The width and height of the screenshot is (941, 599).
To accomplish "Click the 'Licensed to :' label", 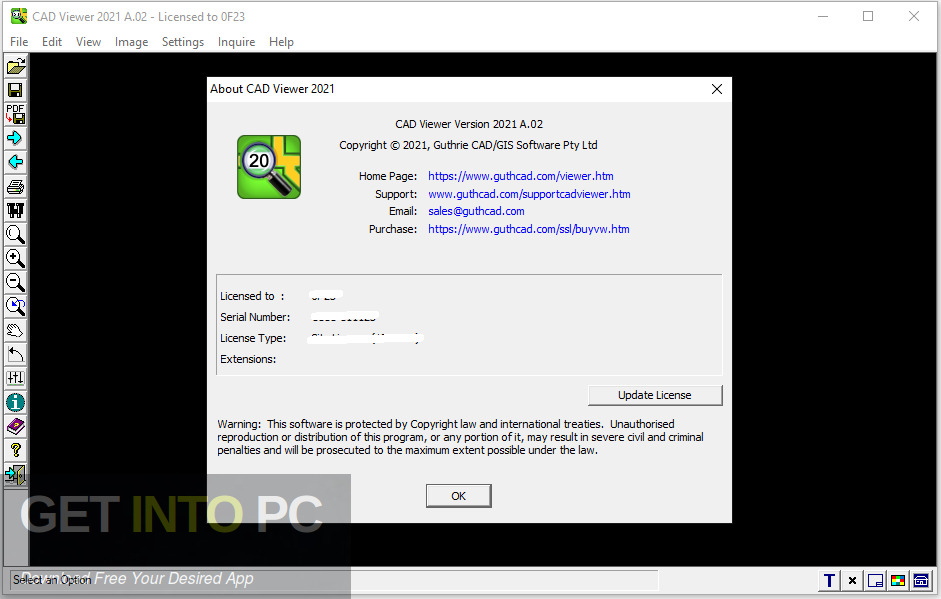I will 252,296.
